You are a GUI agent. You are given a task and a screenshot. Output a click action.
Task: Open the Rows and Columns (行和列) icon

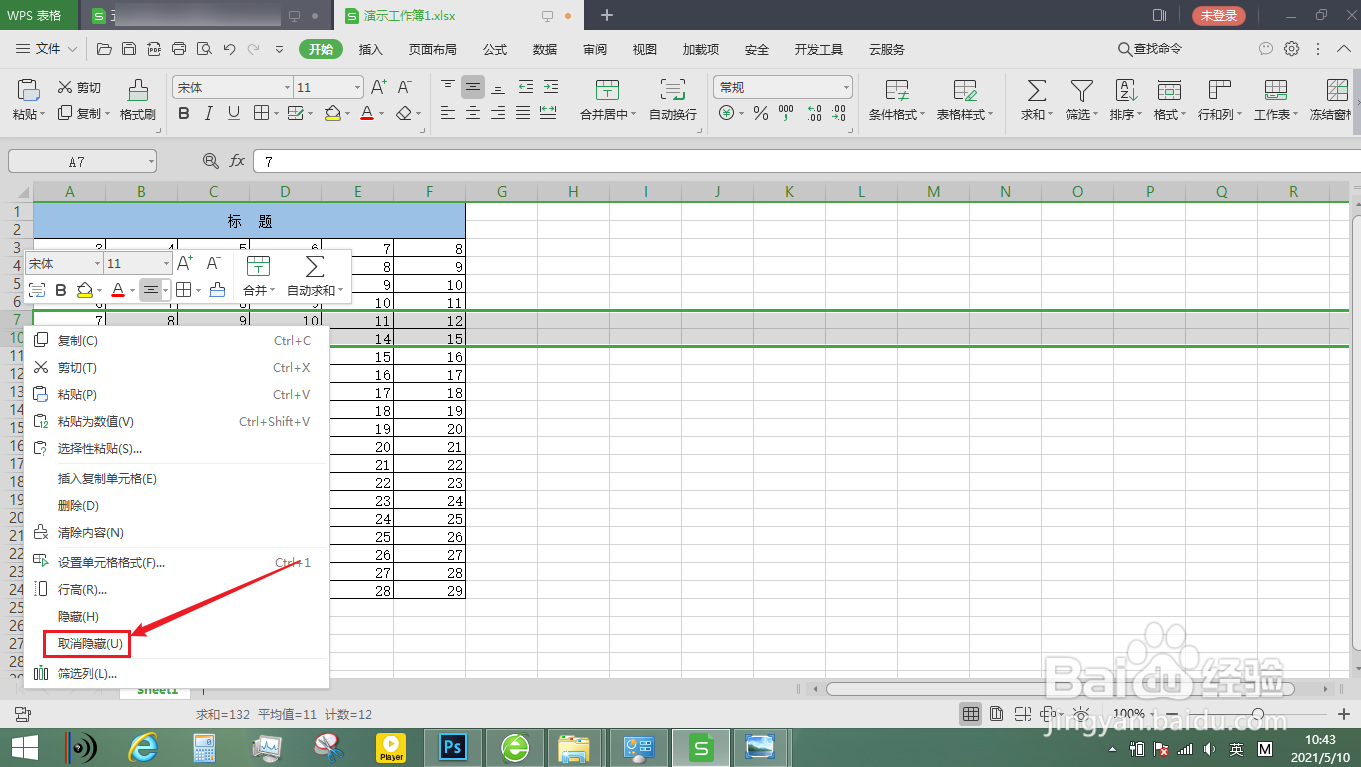(x=1219, y=90)
